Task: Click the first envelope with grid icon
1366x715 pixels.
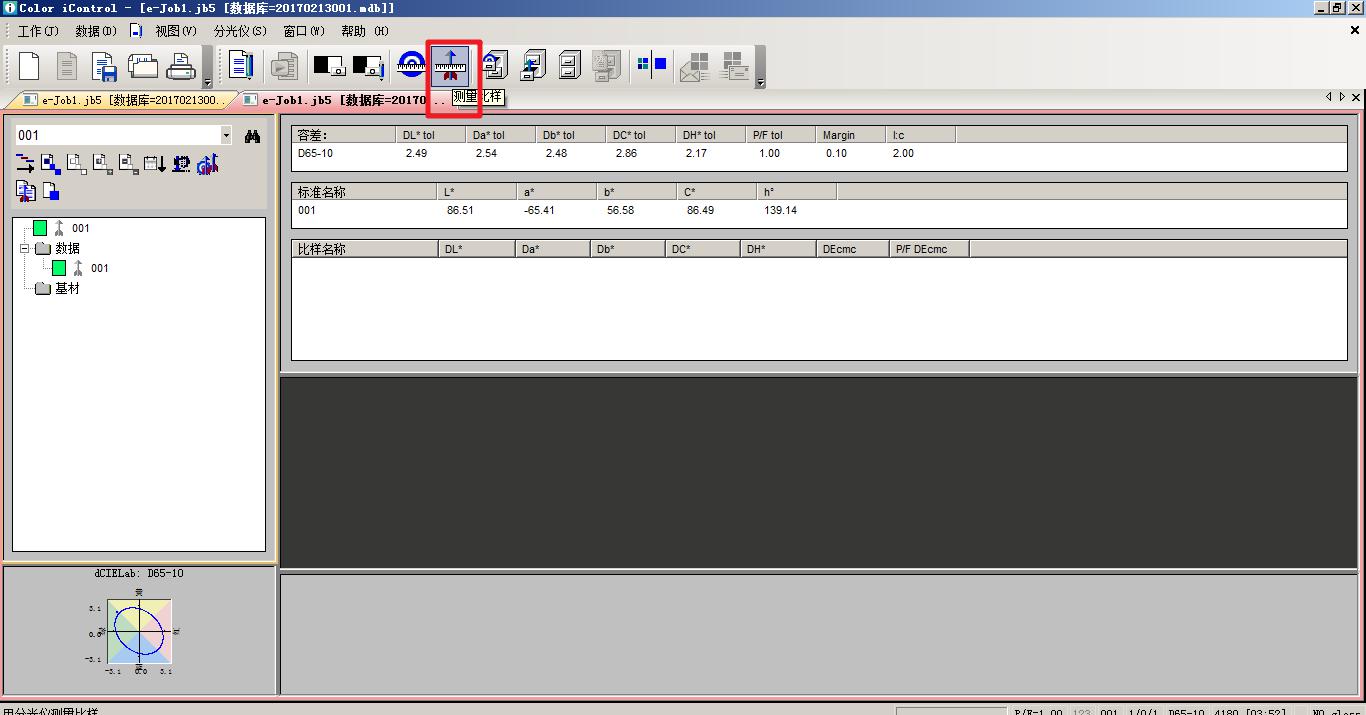Action: coord(694,67)
